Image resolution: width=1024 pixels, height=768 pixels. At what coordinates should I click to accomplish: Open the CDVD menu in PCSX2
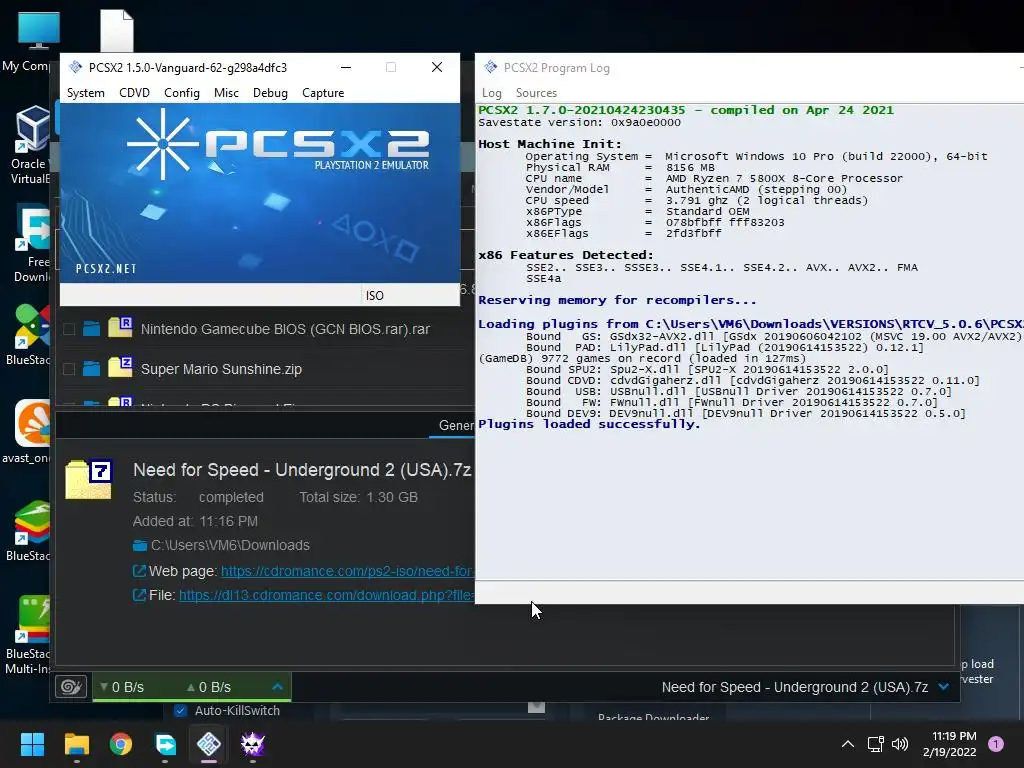pos(135,93)
